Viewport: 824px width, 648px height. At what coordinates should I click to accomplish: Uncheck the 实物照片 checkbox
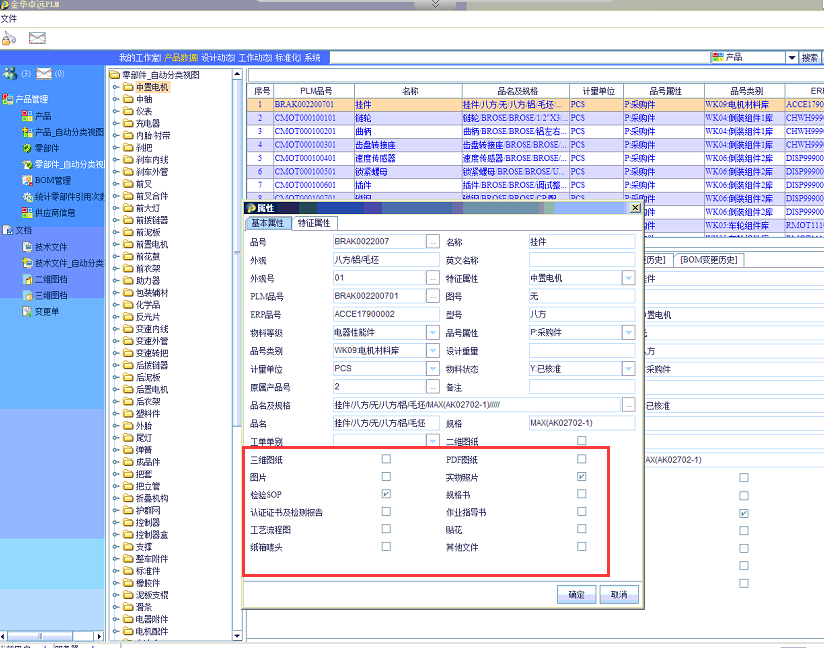pos(582,477)
